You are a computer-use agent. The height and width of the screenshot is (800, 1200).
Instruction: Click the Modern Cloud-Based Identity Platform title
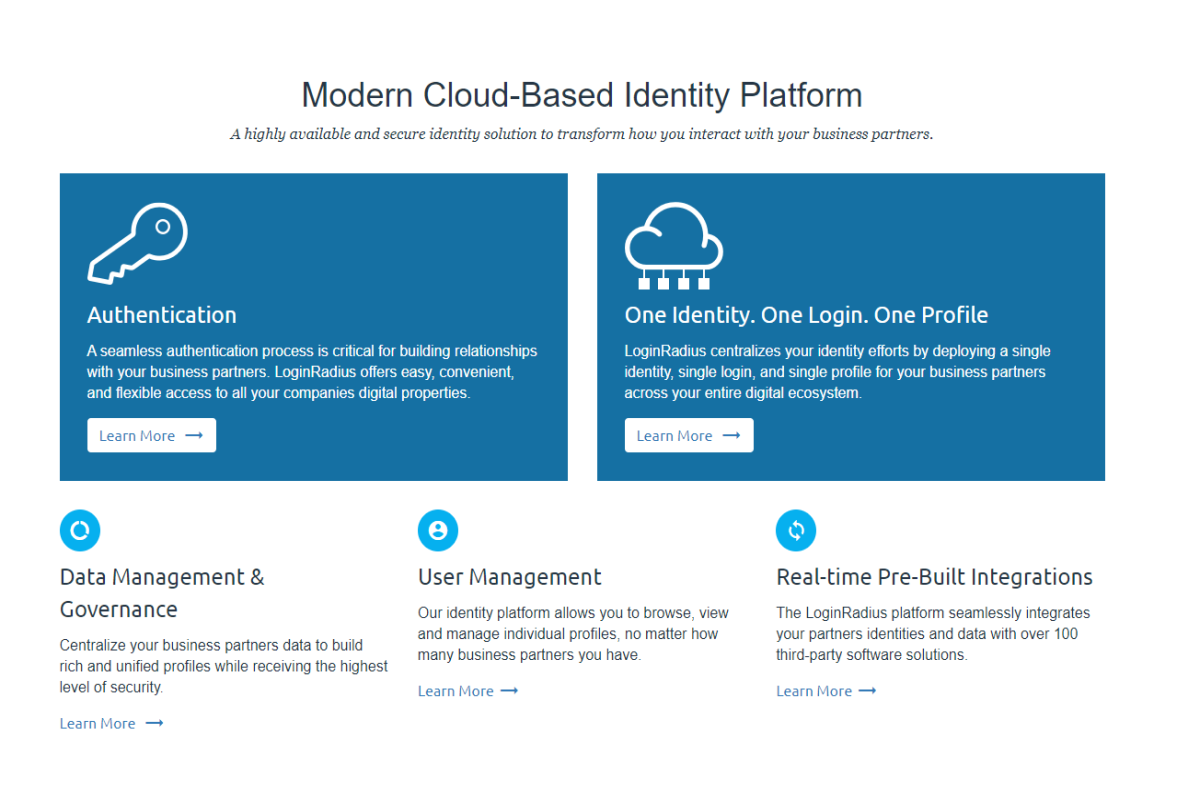click(x=582, y=96)
